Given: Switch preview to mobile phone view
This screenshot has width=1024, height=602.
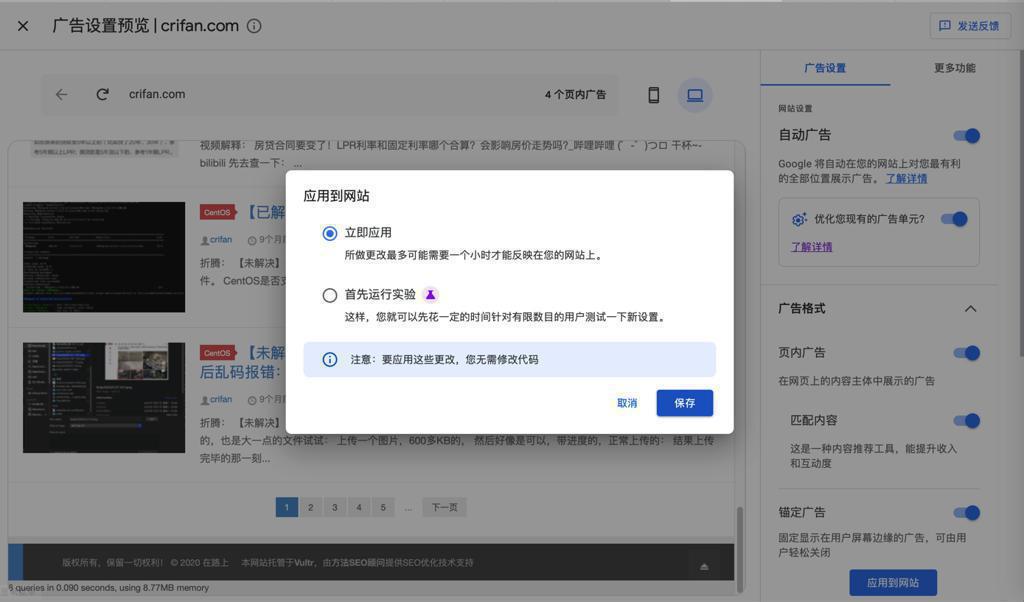Looking at the screenshot, I should coord(654,95).
